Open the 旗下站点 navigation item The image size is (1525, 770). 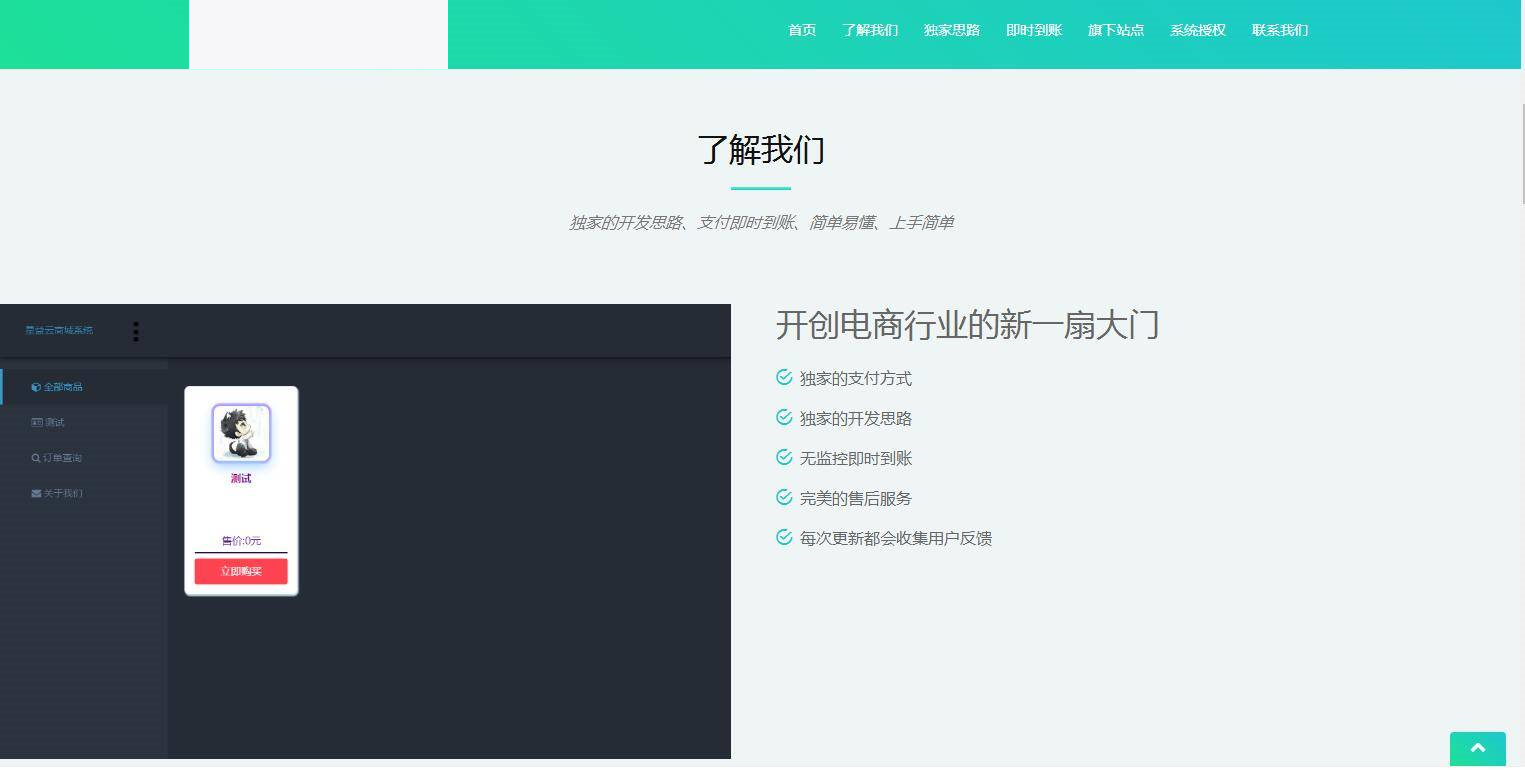[x=1115, y=30]
